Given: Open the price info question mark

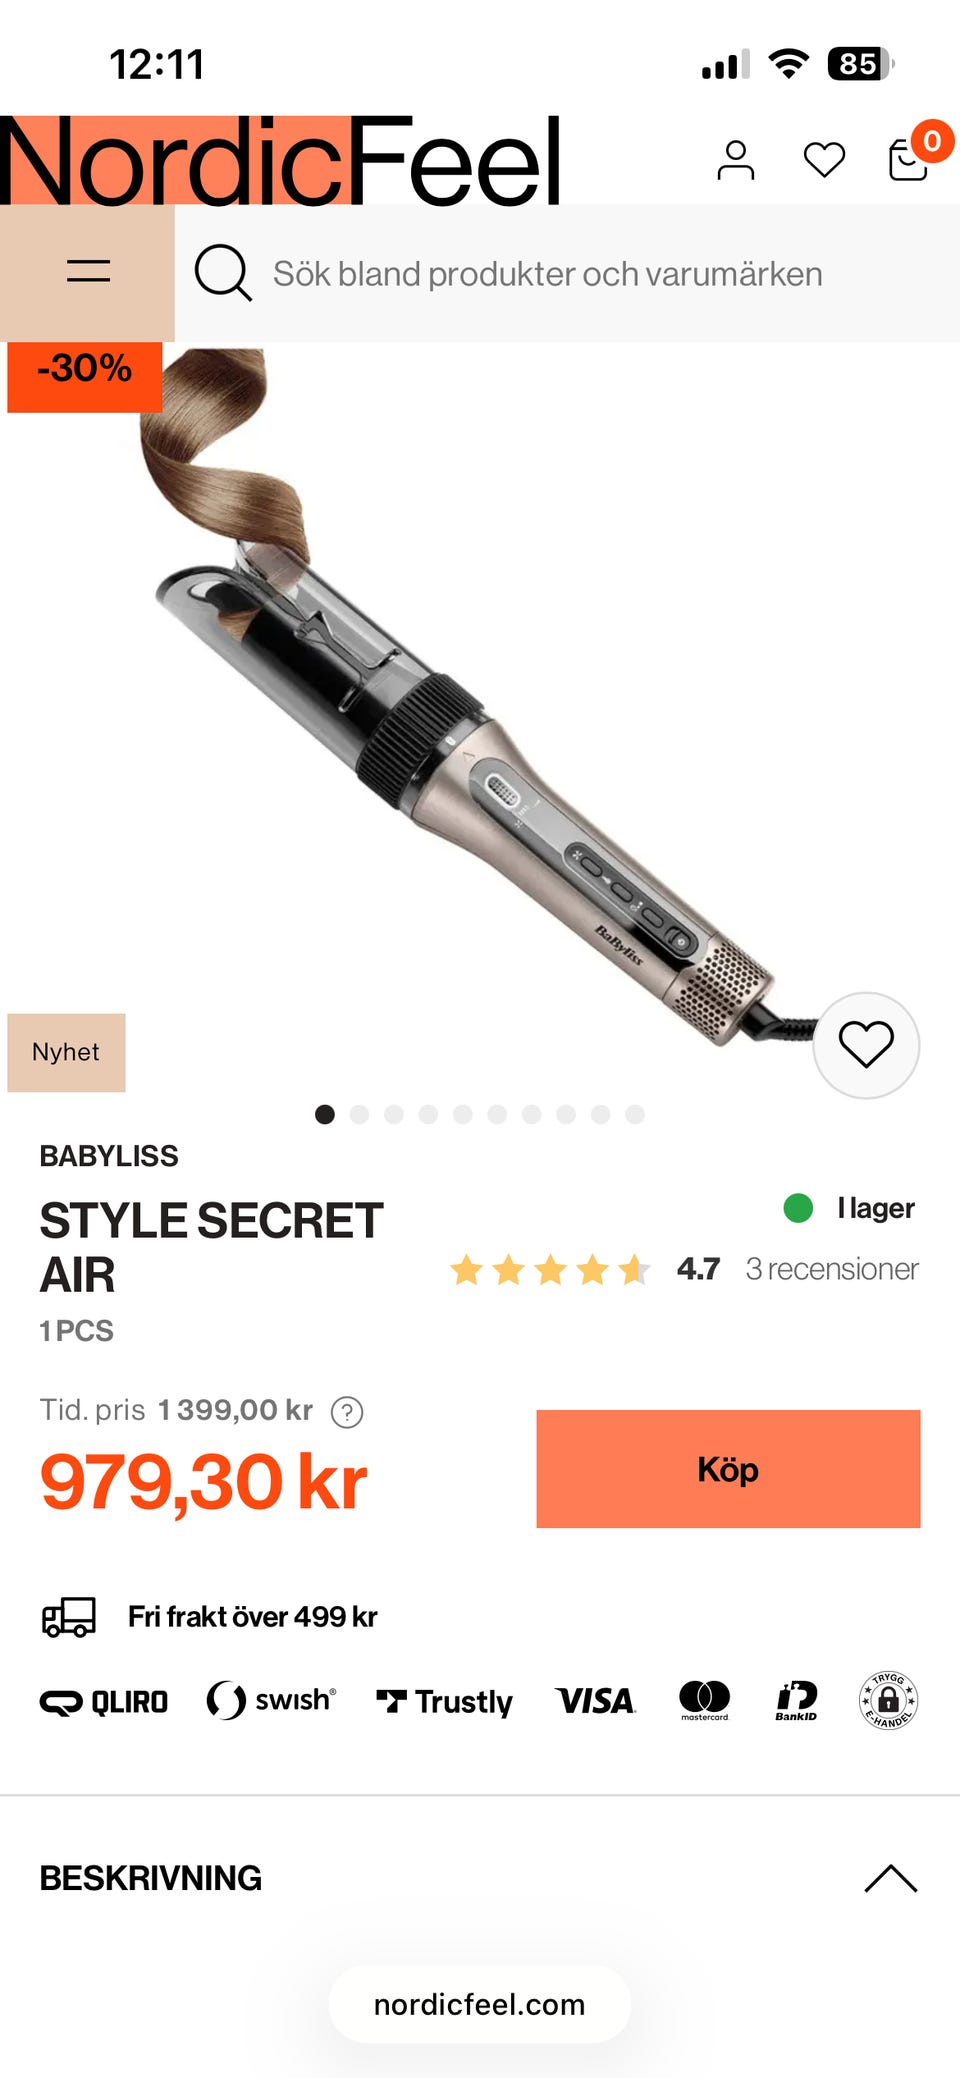Looking at the screenshot, I should [347, 1412].
